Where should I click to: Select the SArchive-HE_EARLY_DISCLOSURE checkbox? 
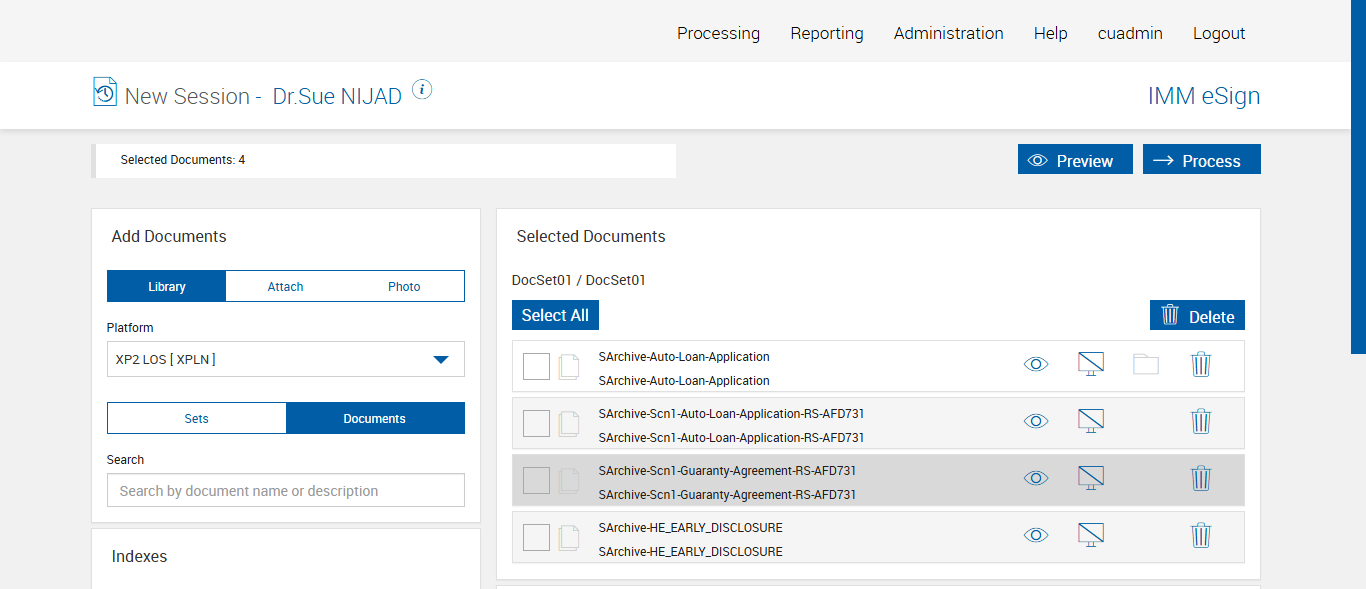tap(536, 538)
